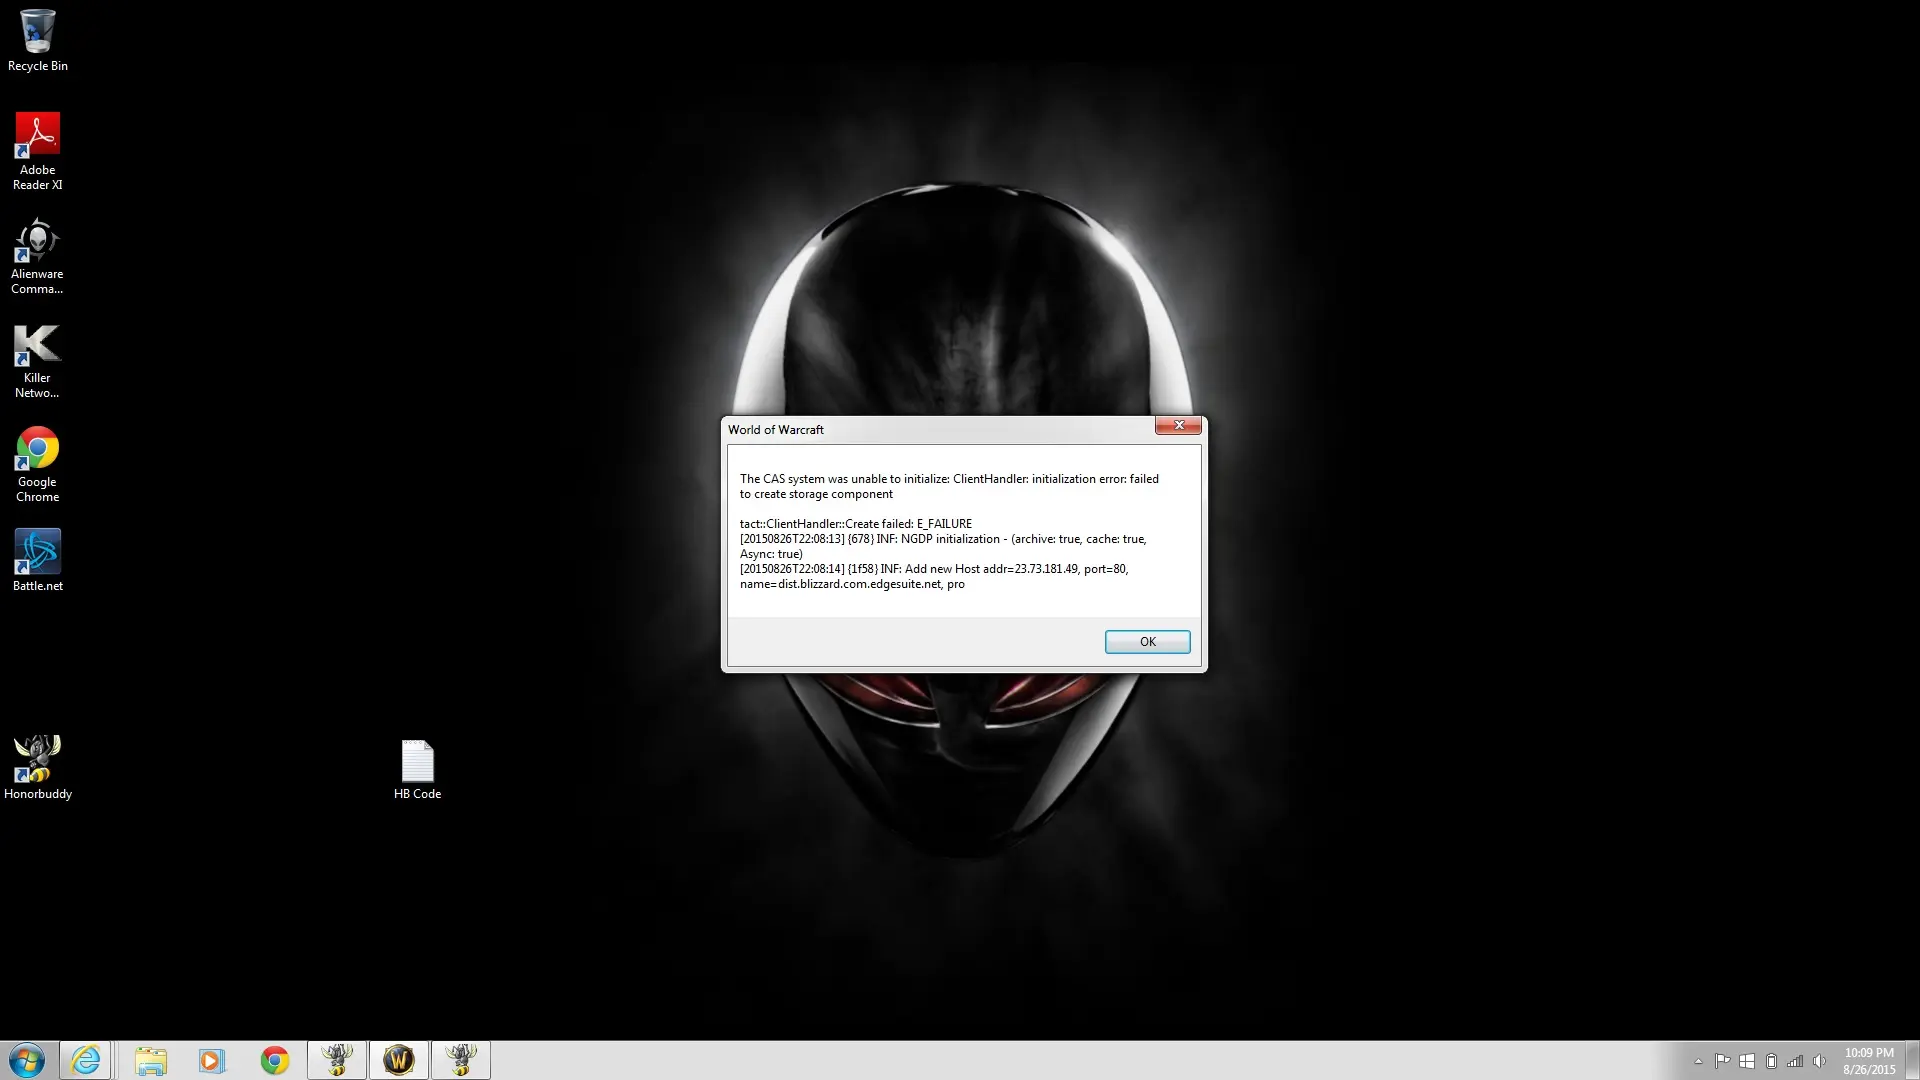This screenshot has height=1080, width=1920.
Task: Open Windows Media Player from the taskbar
Action: coord(212,1060)
